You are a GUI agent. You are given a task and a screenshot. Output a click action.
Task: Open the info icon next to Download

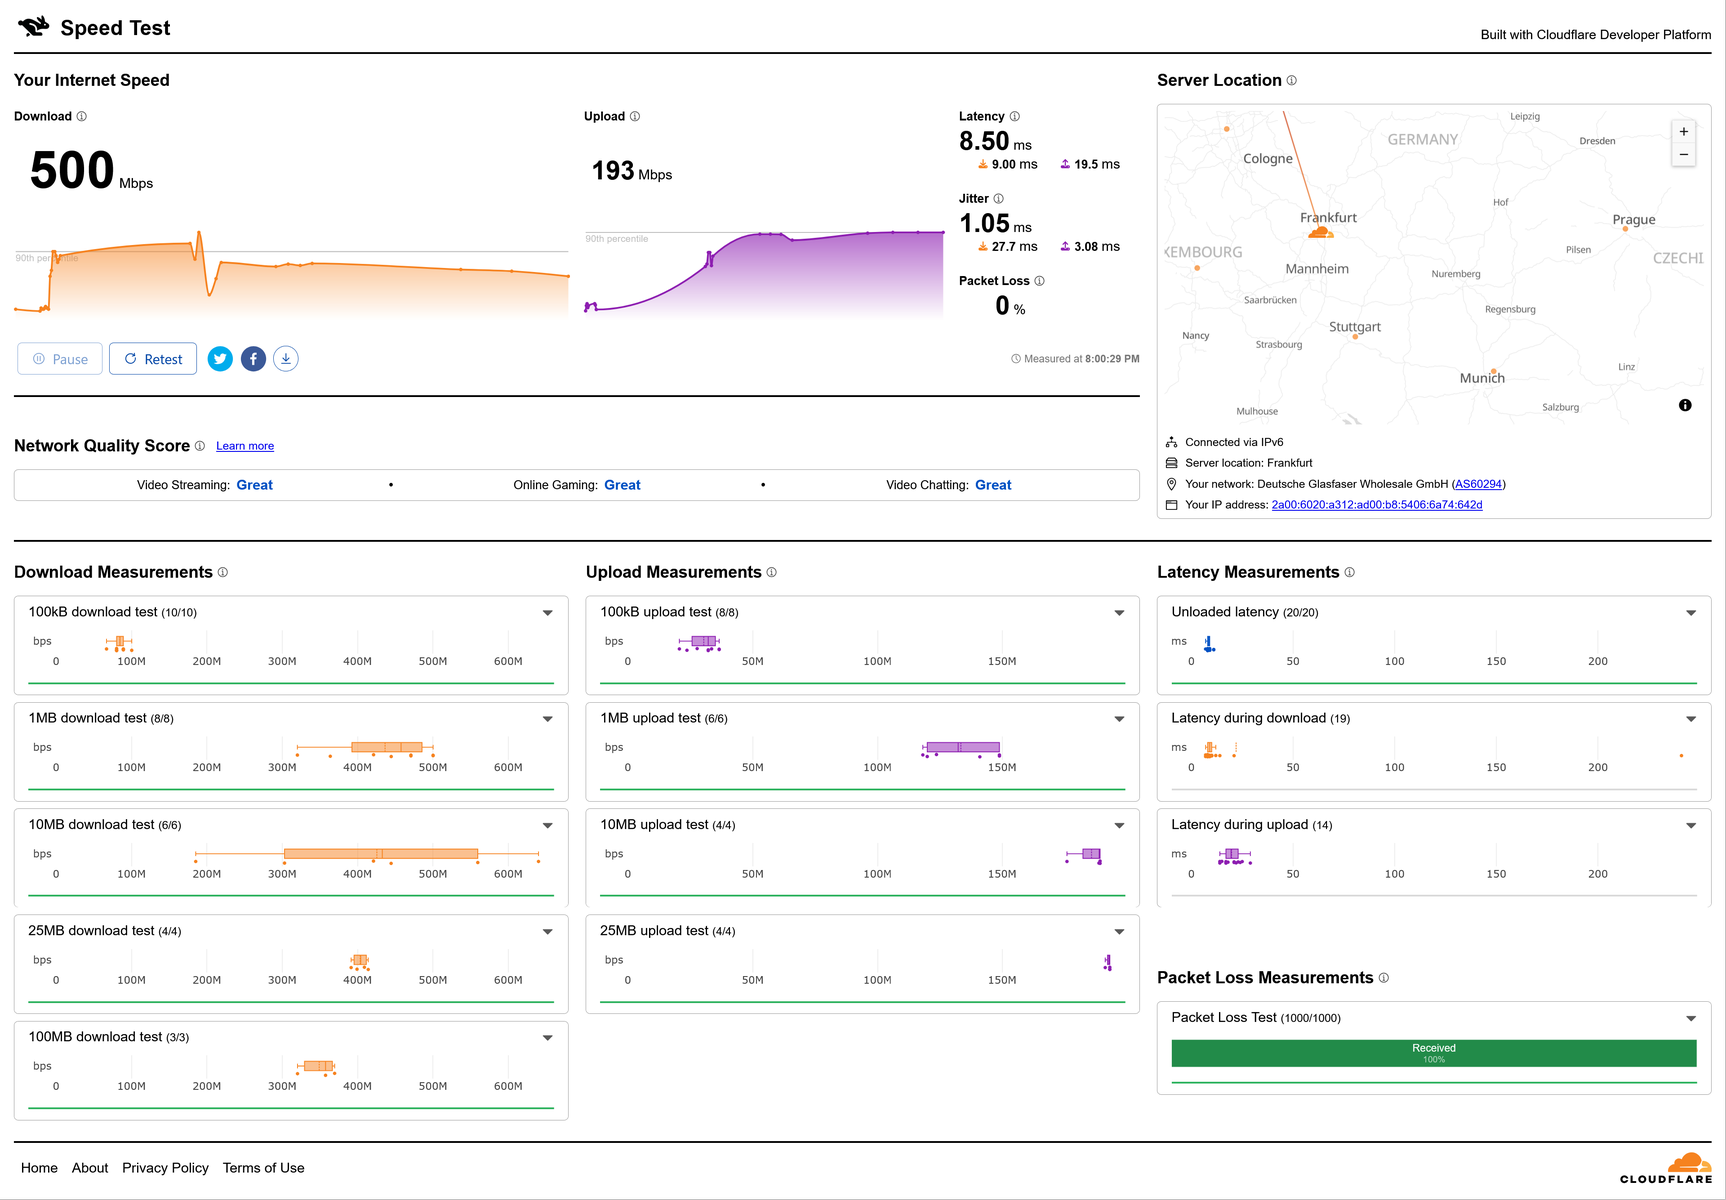(x=82, y=117)
